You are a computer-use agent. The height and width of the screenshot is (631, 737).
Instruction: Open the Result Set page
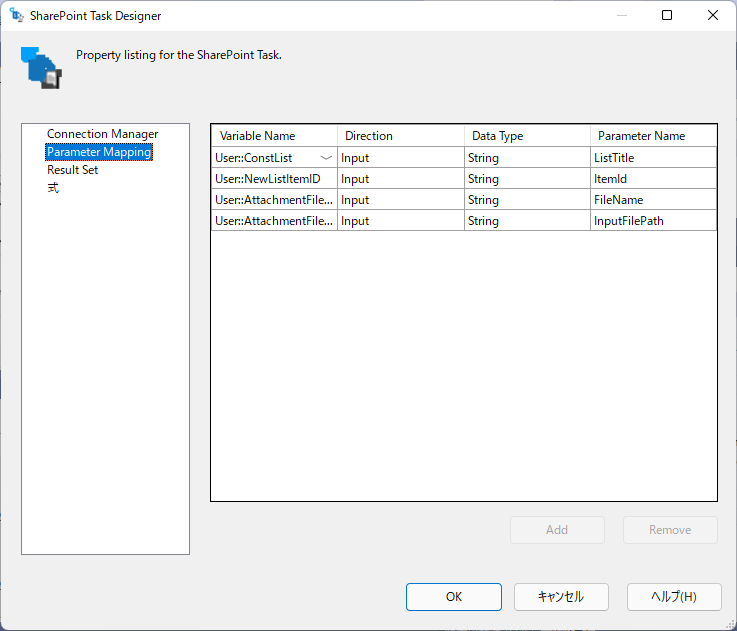click(x=72, y=170)
